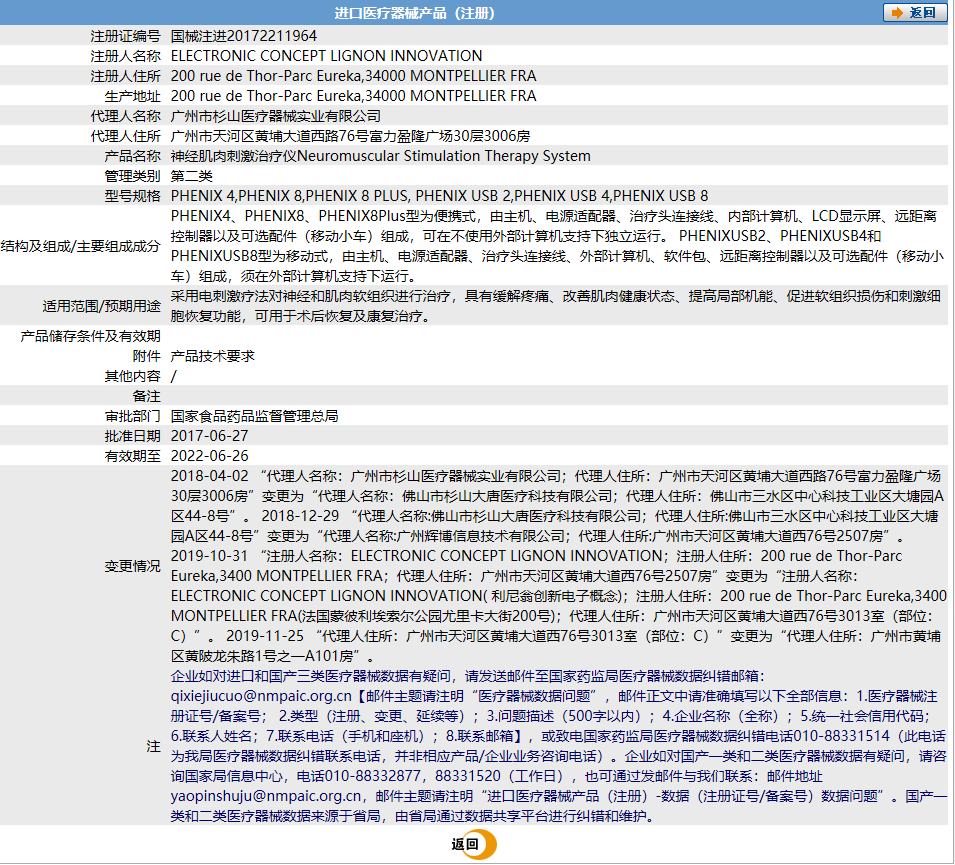Click the top-right 返回 back button
Viewport: 955px width, 865px height.
pyautogui.click(x=914, y=13)
